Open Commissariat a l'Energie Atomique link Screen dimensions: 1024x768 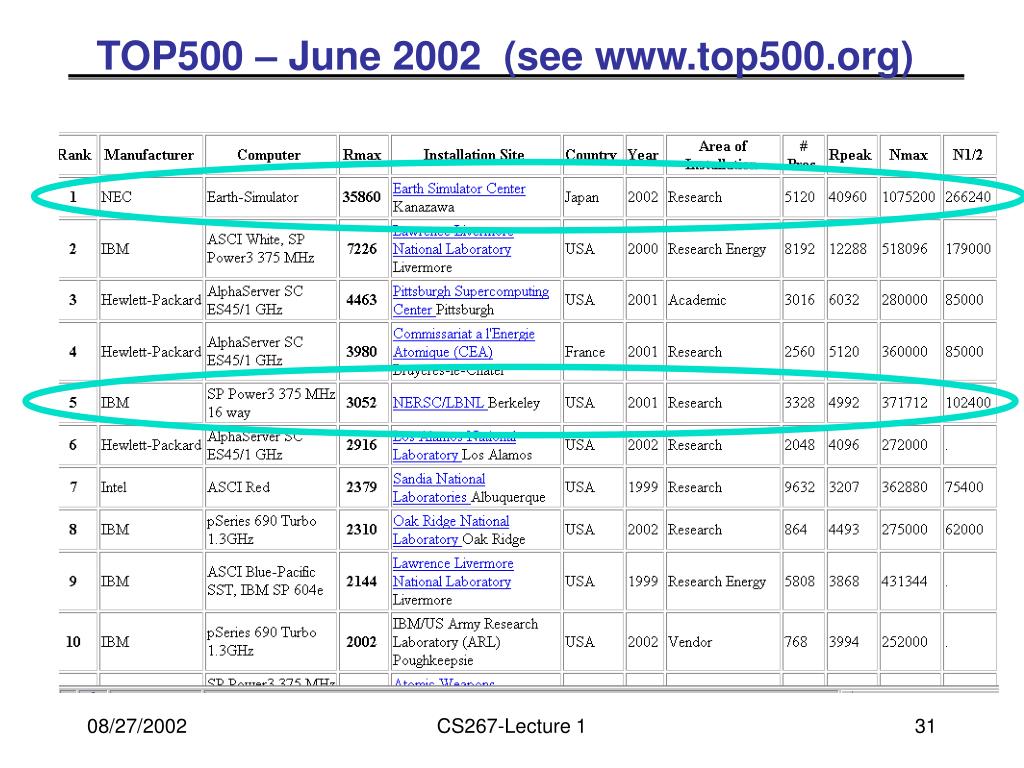point(464,343)
